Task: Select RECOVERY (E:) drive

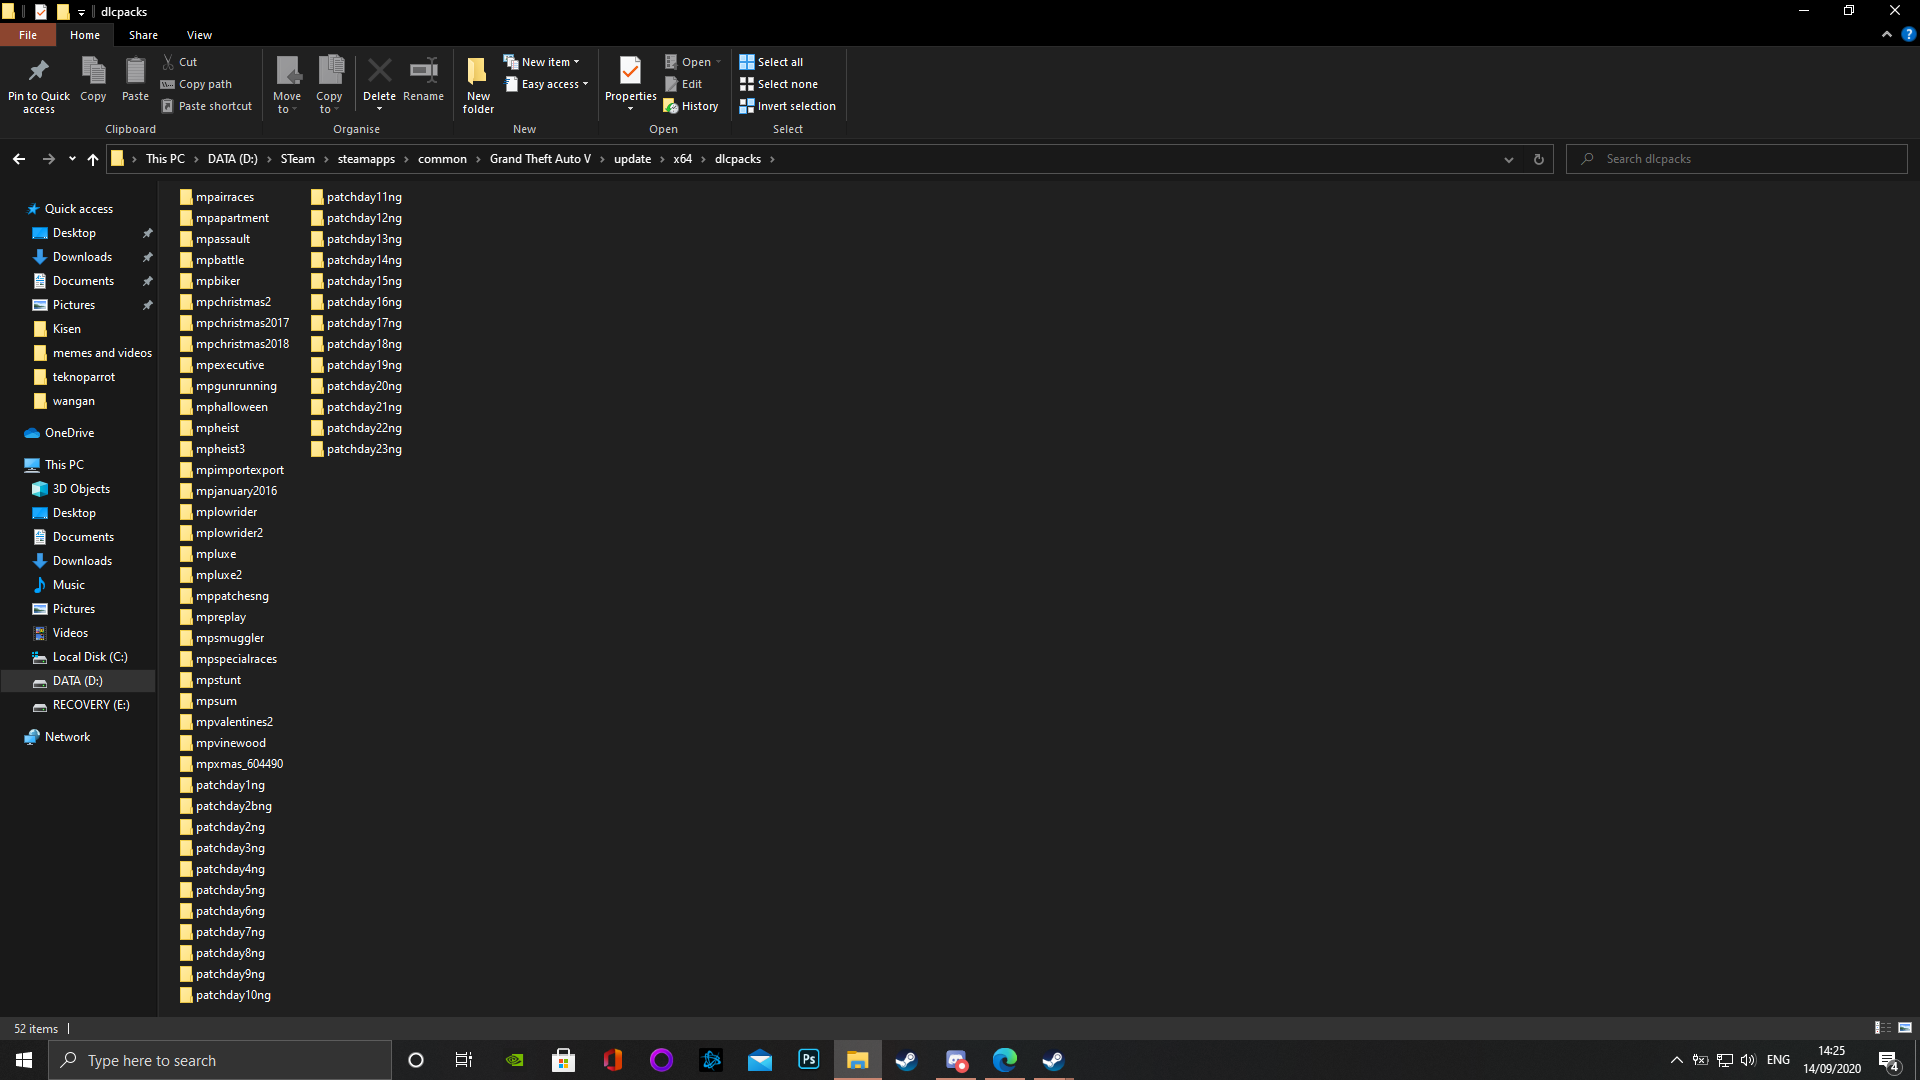Action: 91,705
